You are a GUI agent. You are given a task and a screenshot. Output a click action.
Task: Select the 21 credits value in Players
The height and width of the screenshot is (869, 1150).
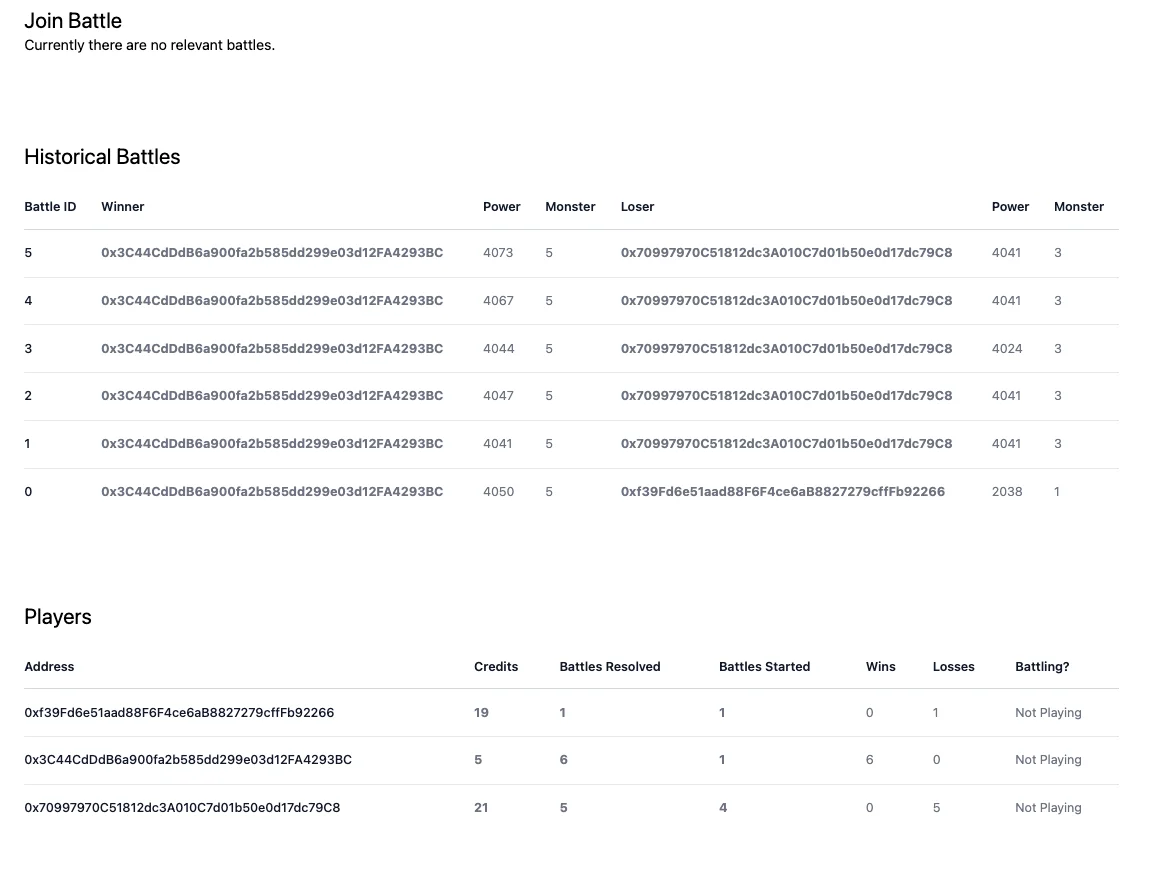[481, 808]
